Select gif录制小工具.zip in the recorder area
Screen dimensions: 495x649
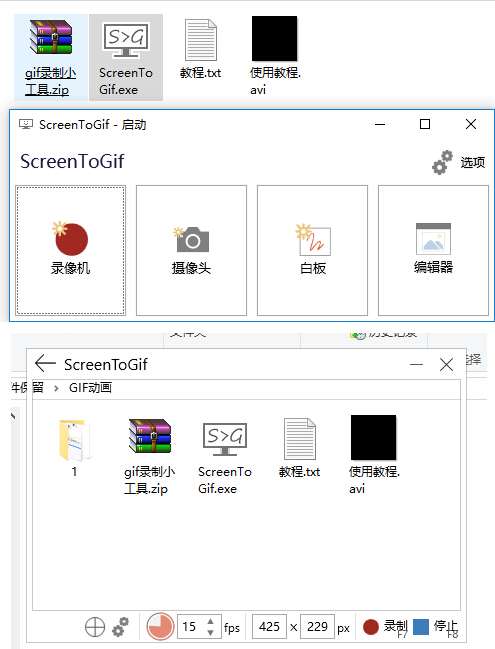(x=149, y=457)
